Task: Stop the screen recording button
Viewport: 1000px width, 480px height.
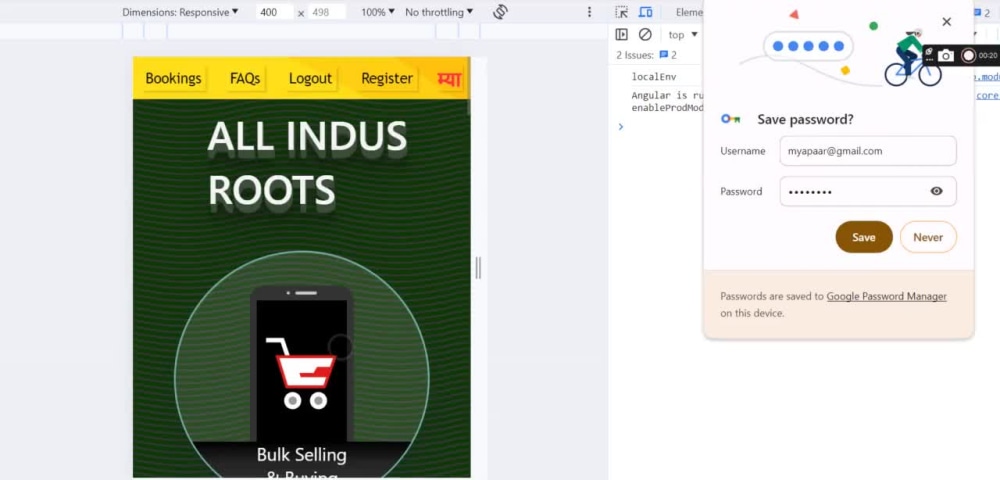Action: pyautogui.click(x=968, y=56)
